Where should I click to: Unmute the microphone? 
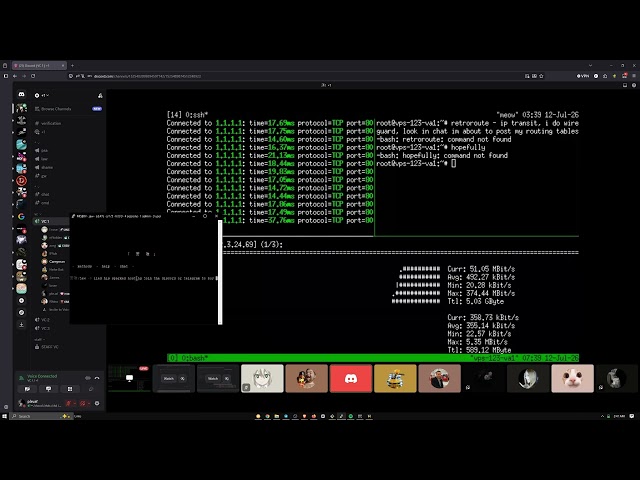(x=69, y=403)
